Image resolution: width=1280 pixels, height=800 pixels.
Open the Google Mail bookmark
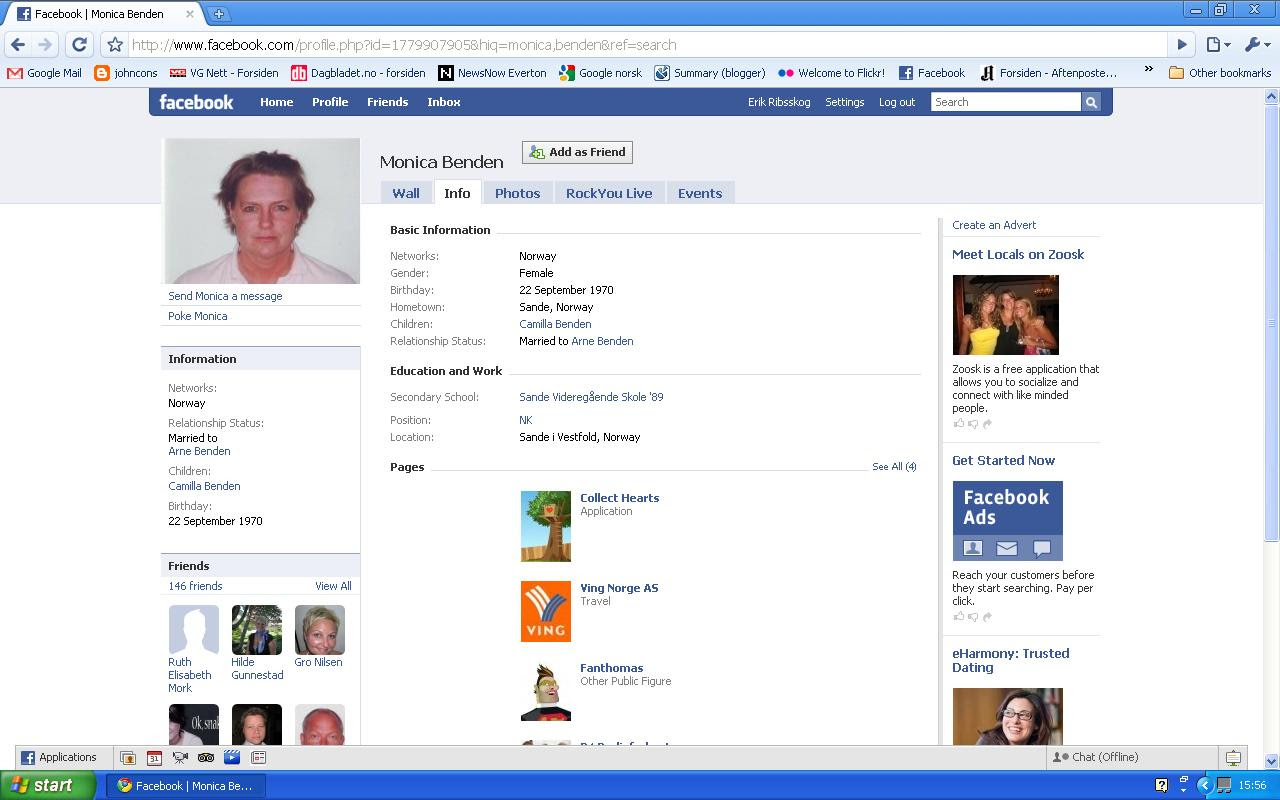coord(44,73)
